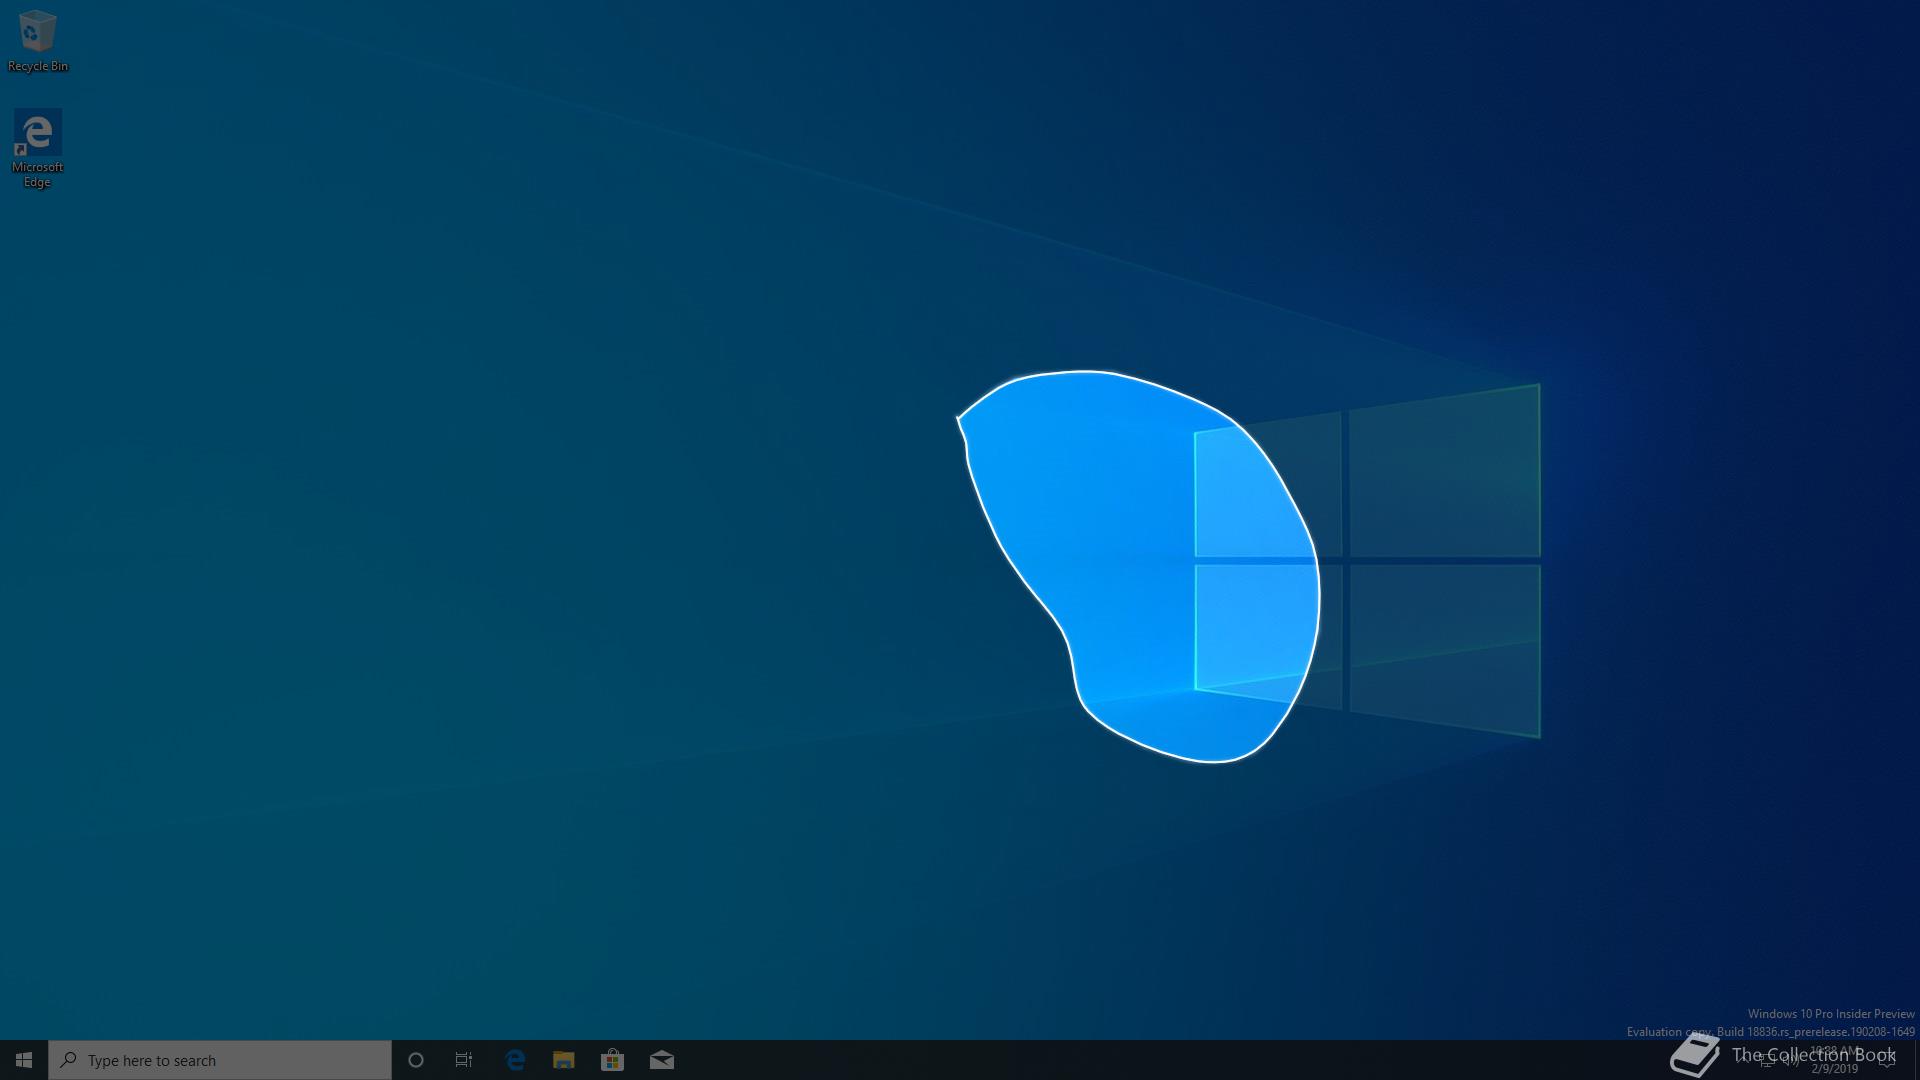Expand the hidden system tray icons chevron
This screenshot has width=1920, height=1080.
point(1743,1059)
